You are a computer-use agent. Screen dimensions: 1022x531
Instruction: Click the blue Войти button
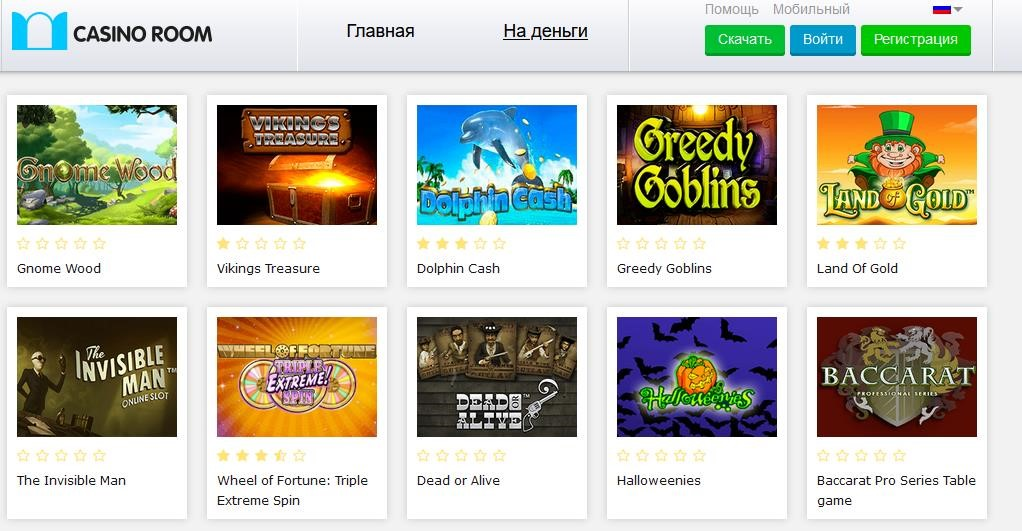click(823, 40)
